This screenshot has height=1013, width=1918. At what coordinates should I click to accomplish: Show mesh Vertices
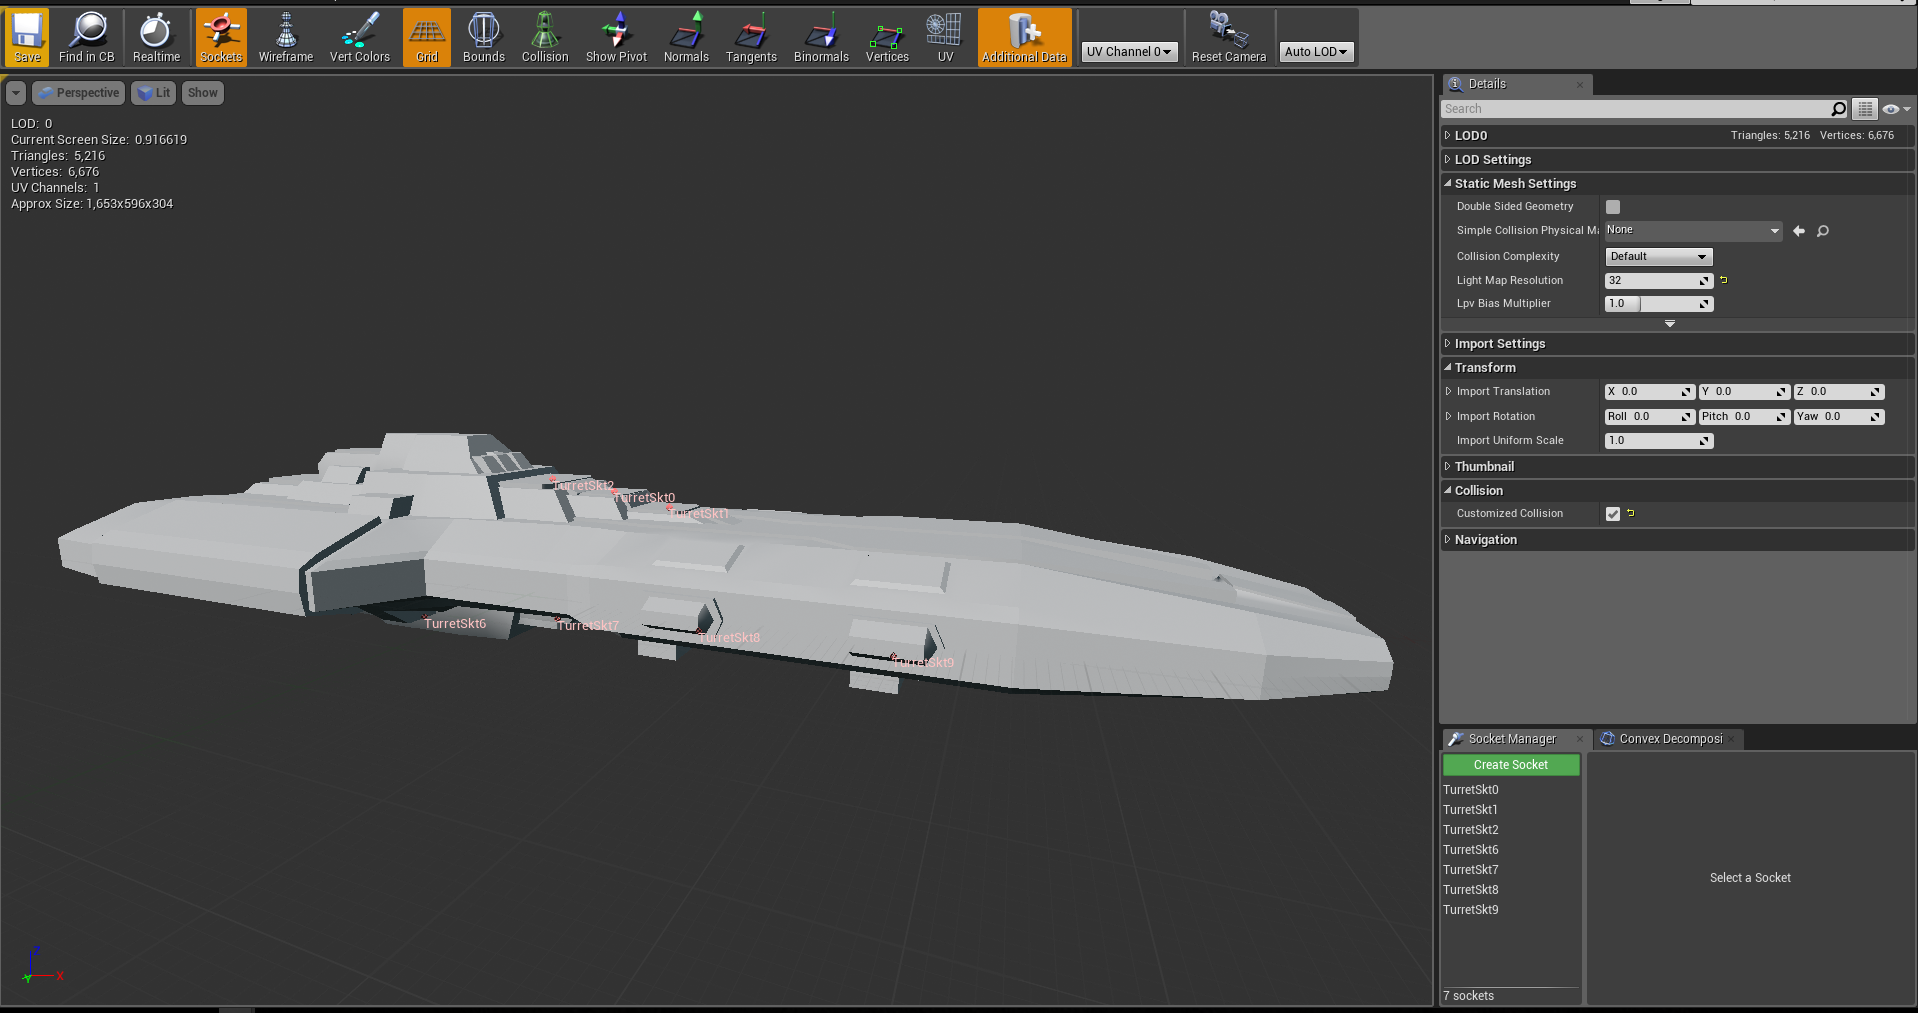pos(887,38)
